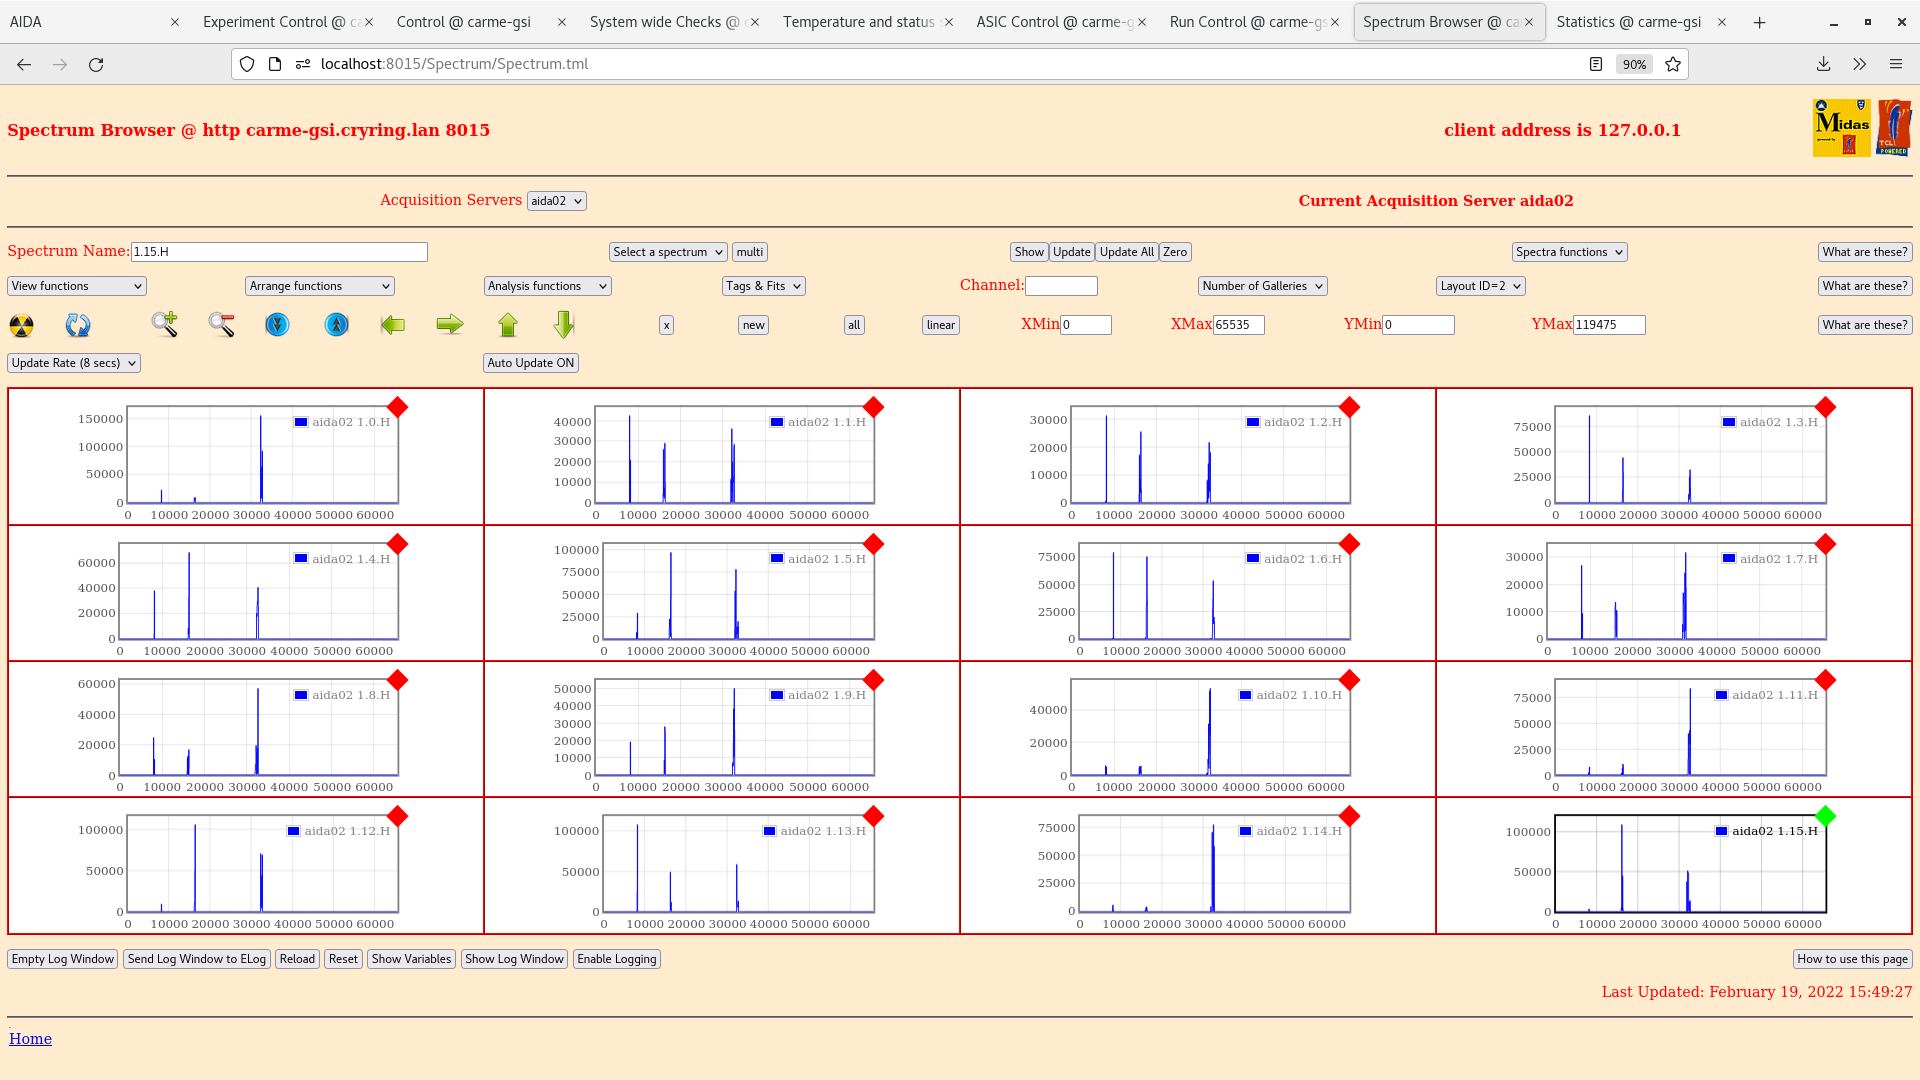The height and width of the screenshot is (1080, 1920).
Task: Click the red diamond on aida02 1.0.H spectrum
Action: 398,407
